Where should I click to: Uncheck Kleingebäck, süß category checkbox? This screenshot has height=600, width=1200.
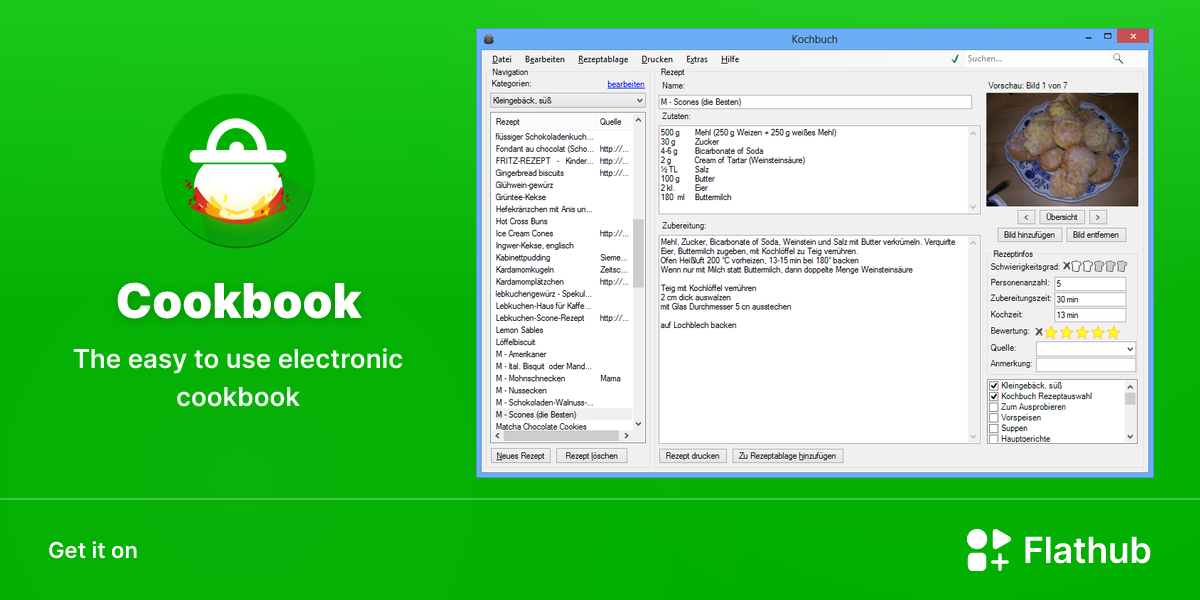pos(994,386)
